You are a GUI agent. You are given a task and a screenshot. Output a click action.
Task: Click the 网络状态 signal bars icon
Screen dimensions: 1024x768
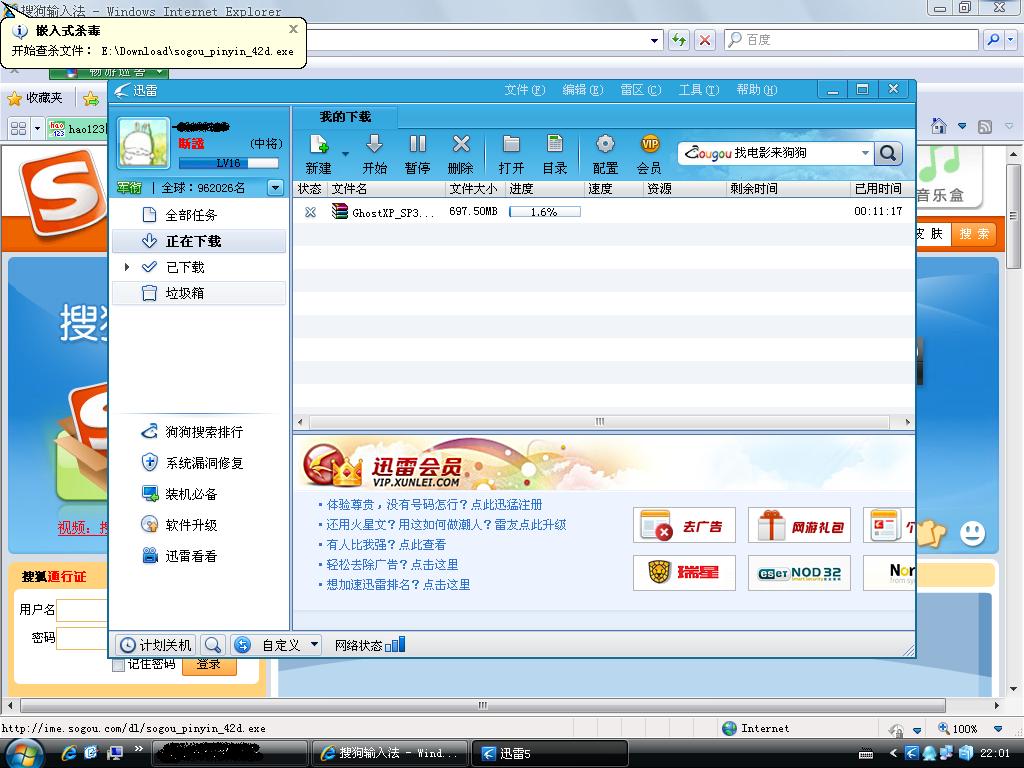pos(395,645)
